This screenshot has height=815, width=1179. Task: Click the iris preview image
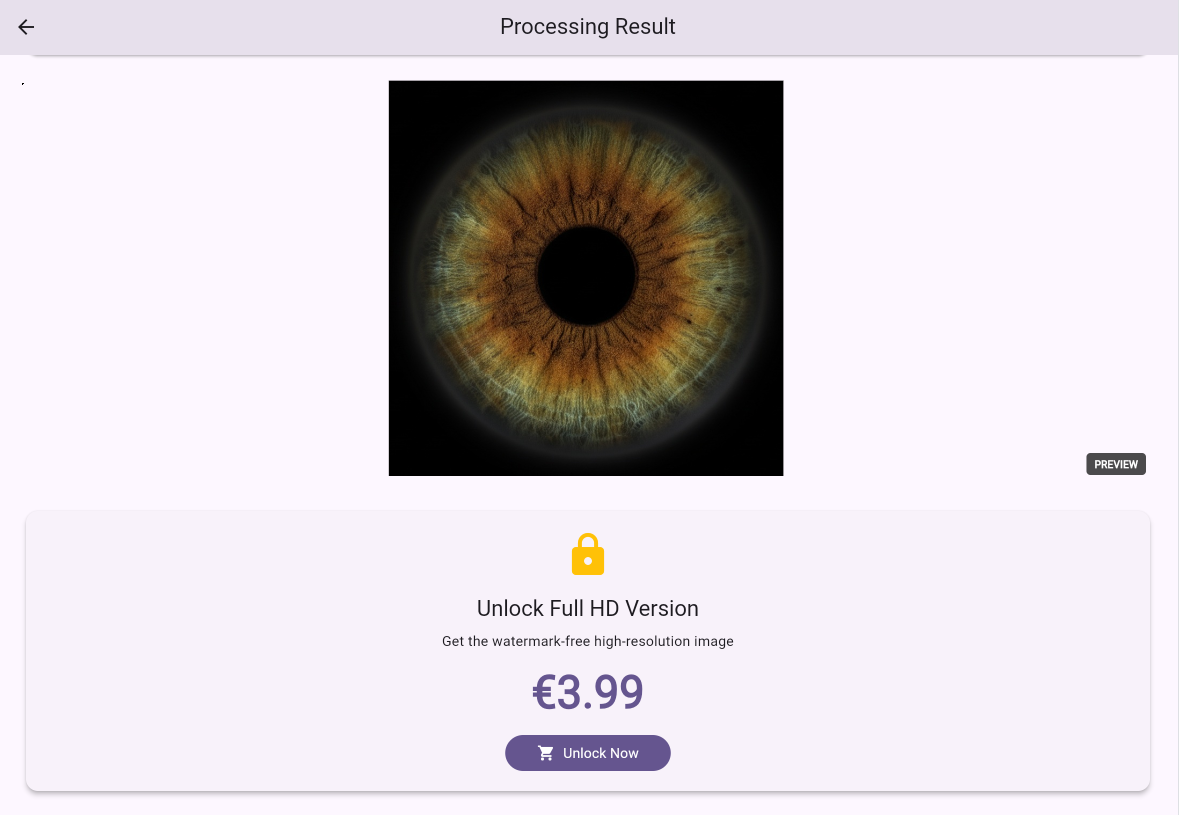point(586,277)
